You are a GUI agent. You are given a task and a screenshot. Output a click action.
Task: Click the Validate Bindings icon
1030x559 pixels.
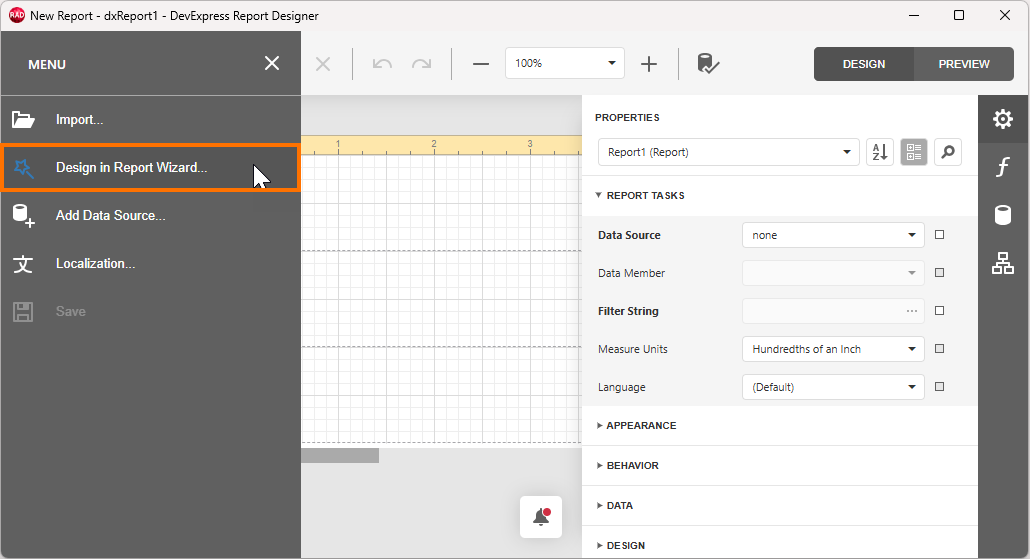(708, 64)
